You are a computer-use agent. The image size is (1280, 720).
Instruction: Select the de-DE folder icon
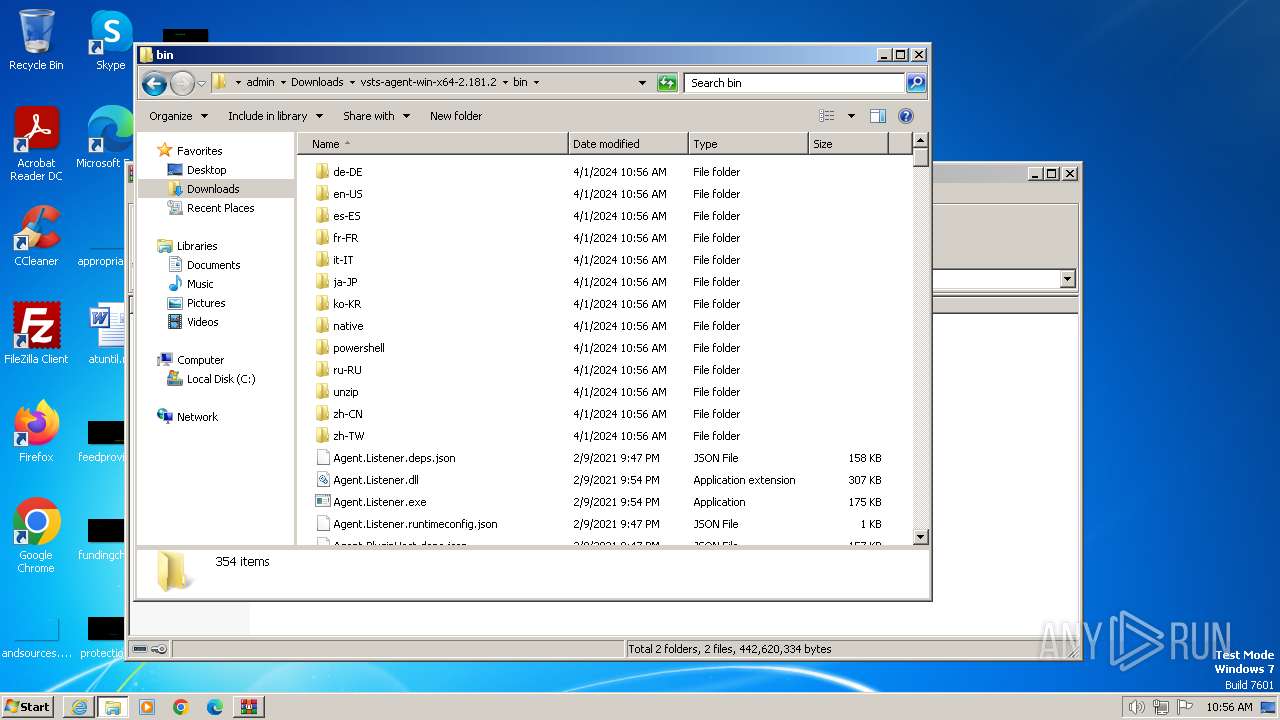click(322, 172)
